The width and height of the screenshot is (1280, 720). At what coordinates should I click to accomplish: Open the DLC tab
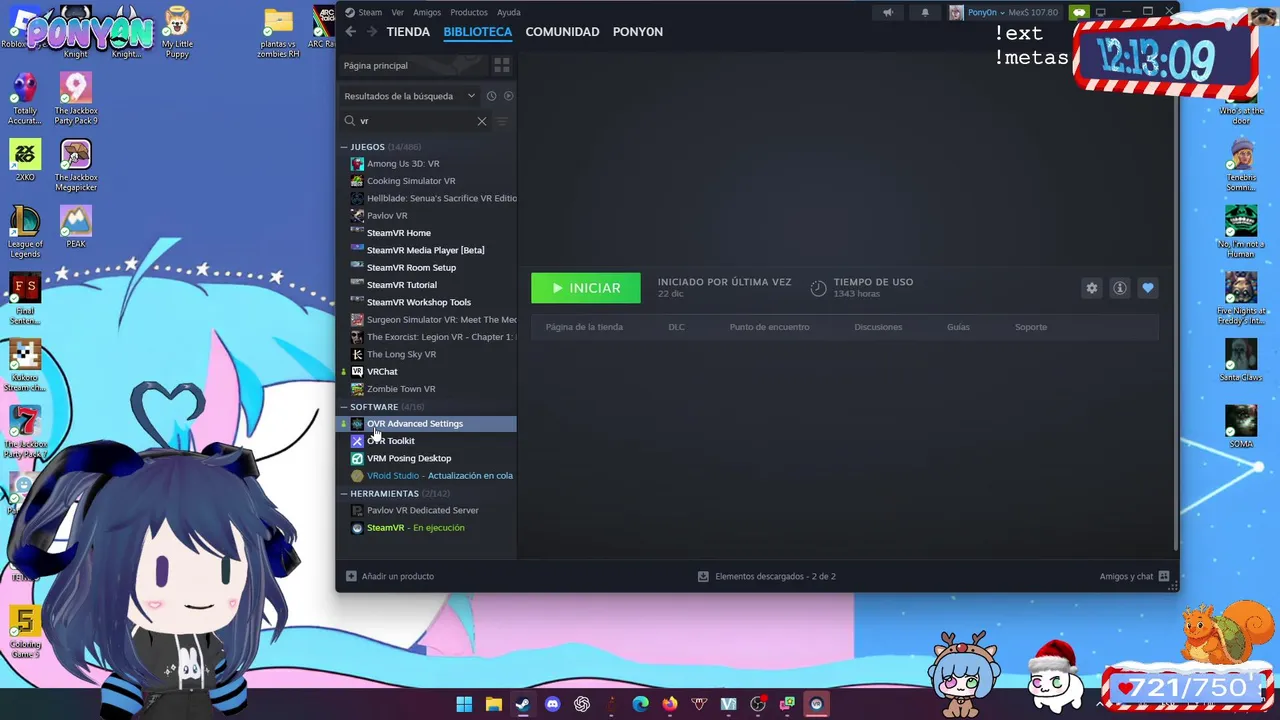[676, 327]
